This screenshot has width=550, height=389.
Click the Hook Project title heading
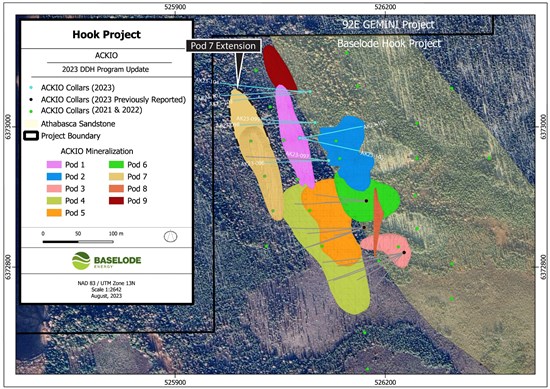pyautogui.click(x=107, y=34)
